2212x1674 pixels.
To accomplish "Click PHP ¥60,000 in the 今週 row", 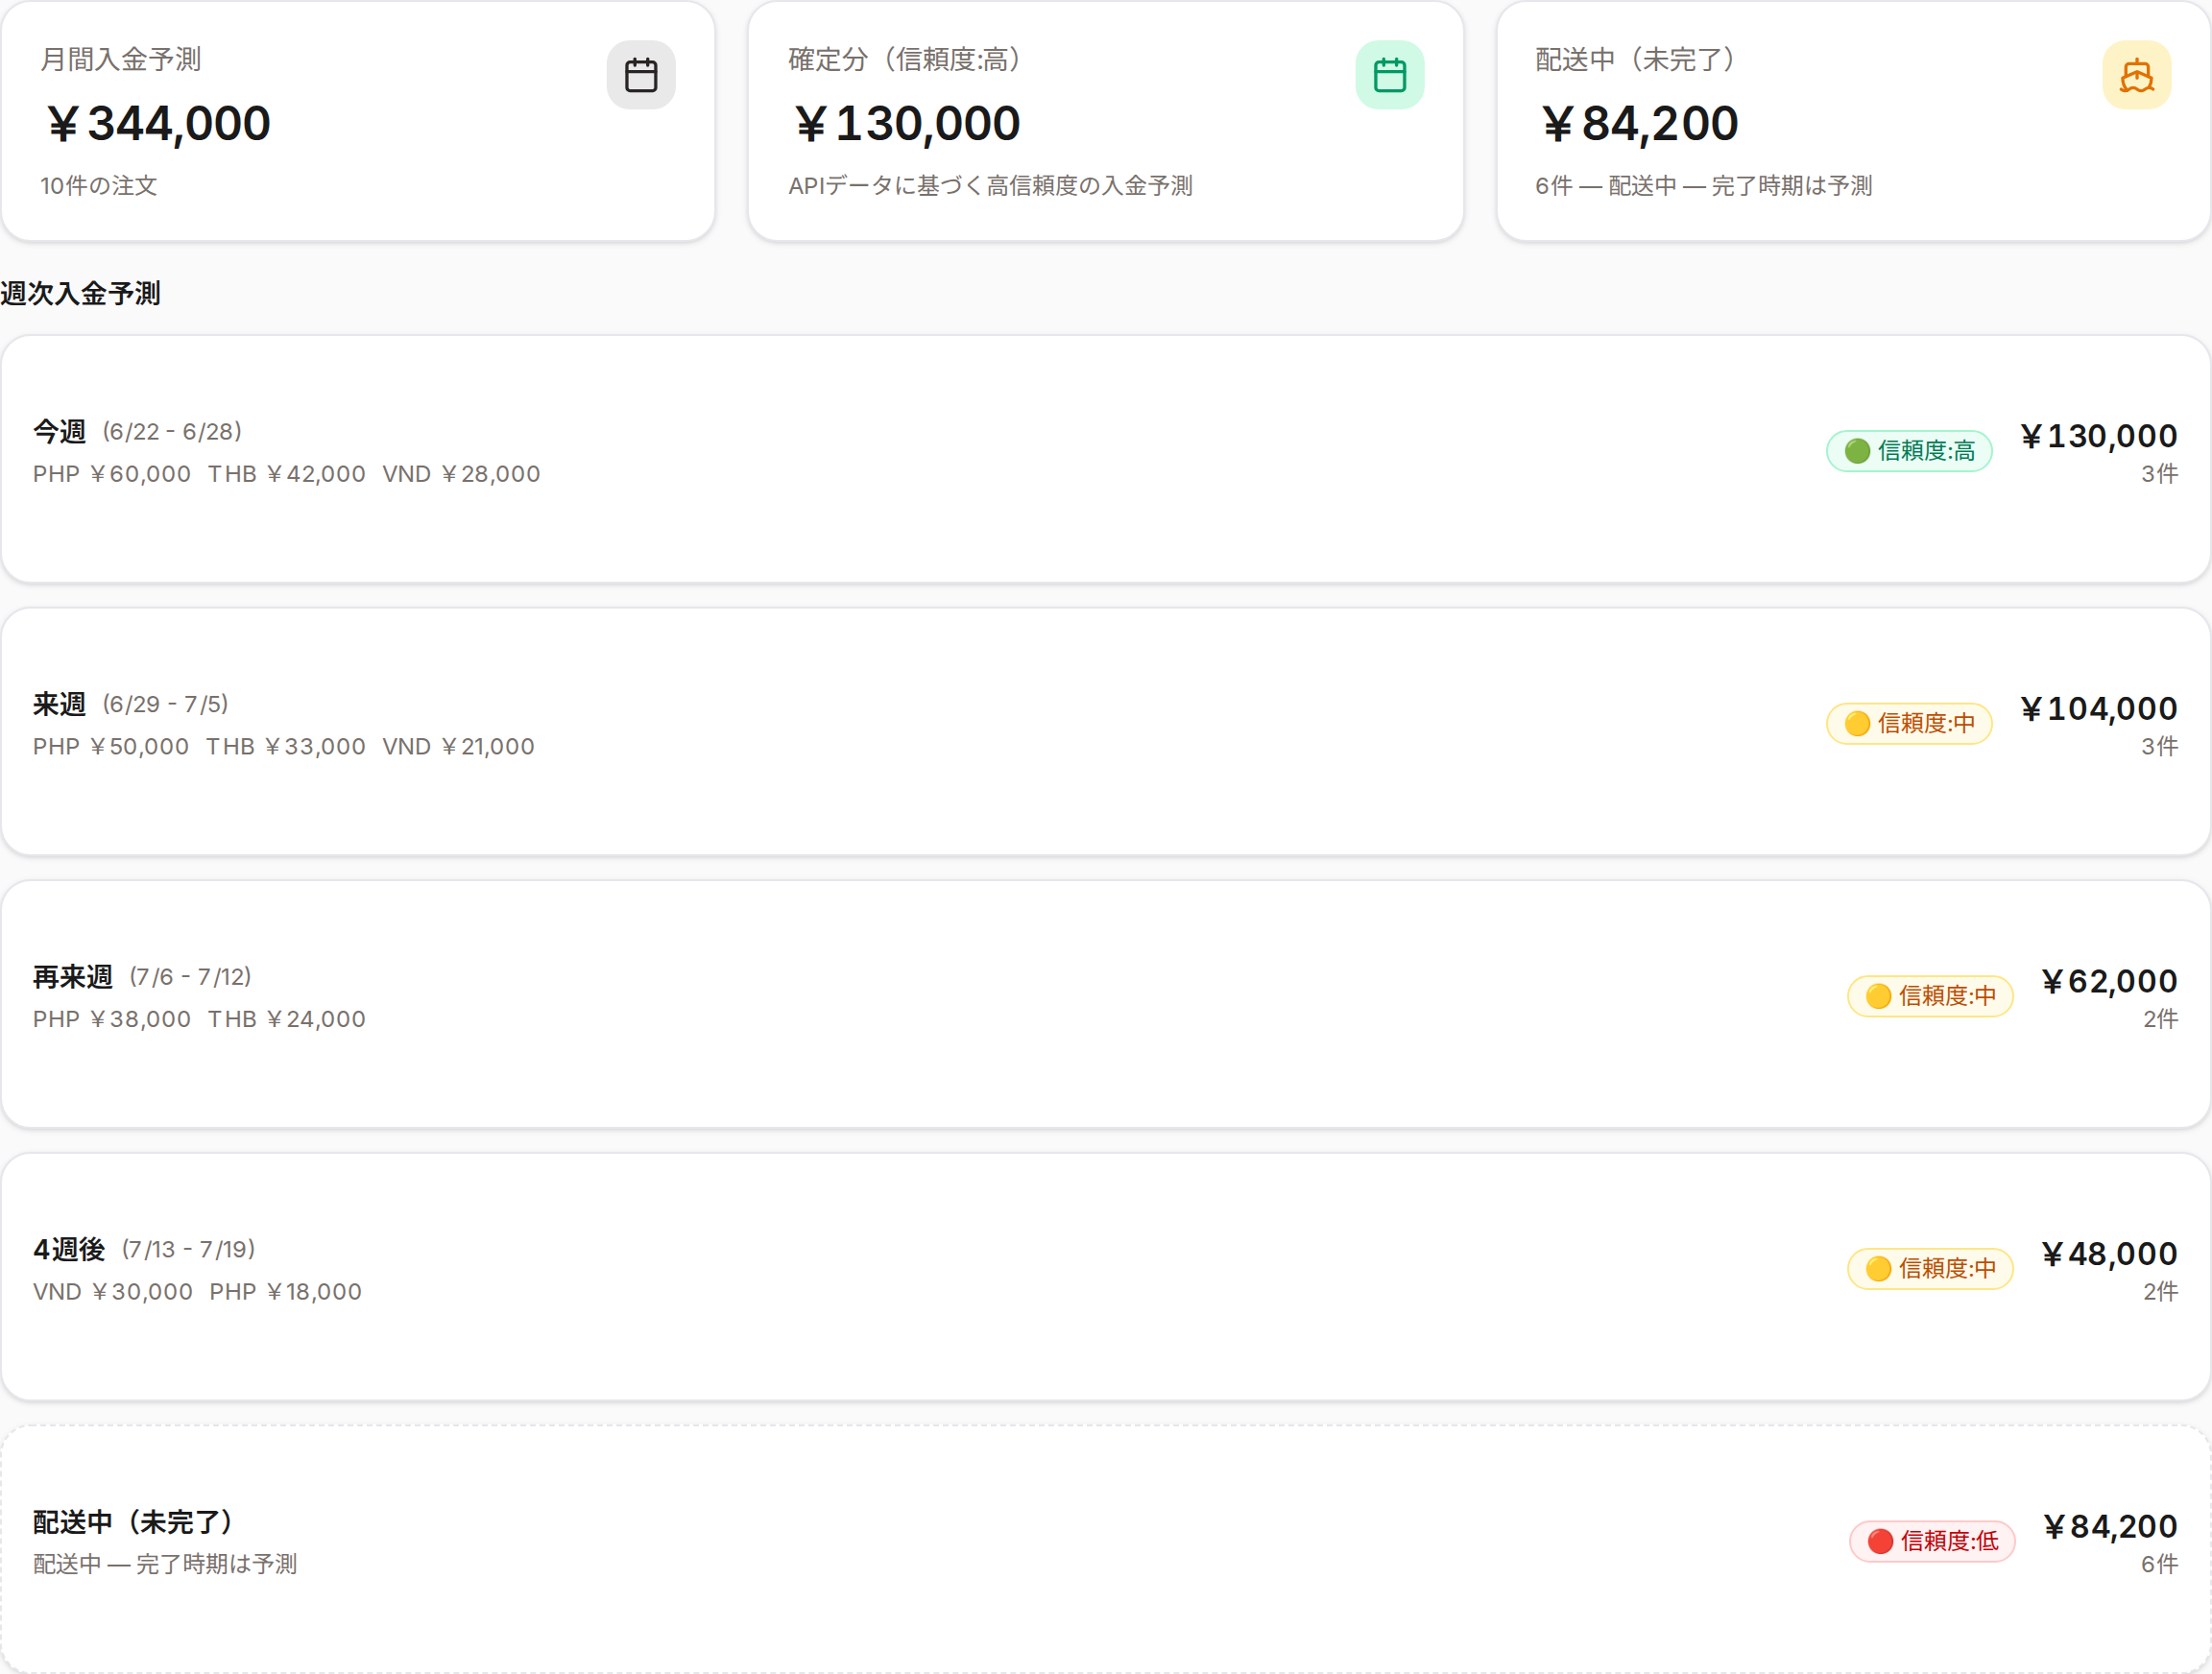I will tap(112, 474).
